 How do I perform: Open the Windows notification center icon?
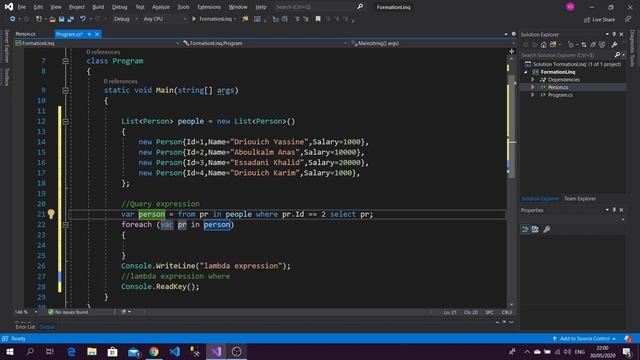coord(627,352)
